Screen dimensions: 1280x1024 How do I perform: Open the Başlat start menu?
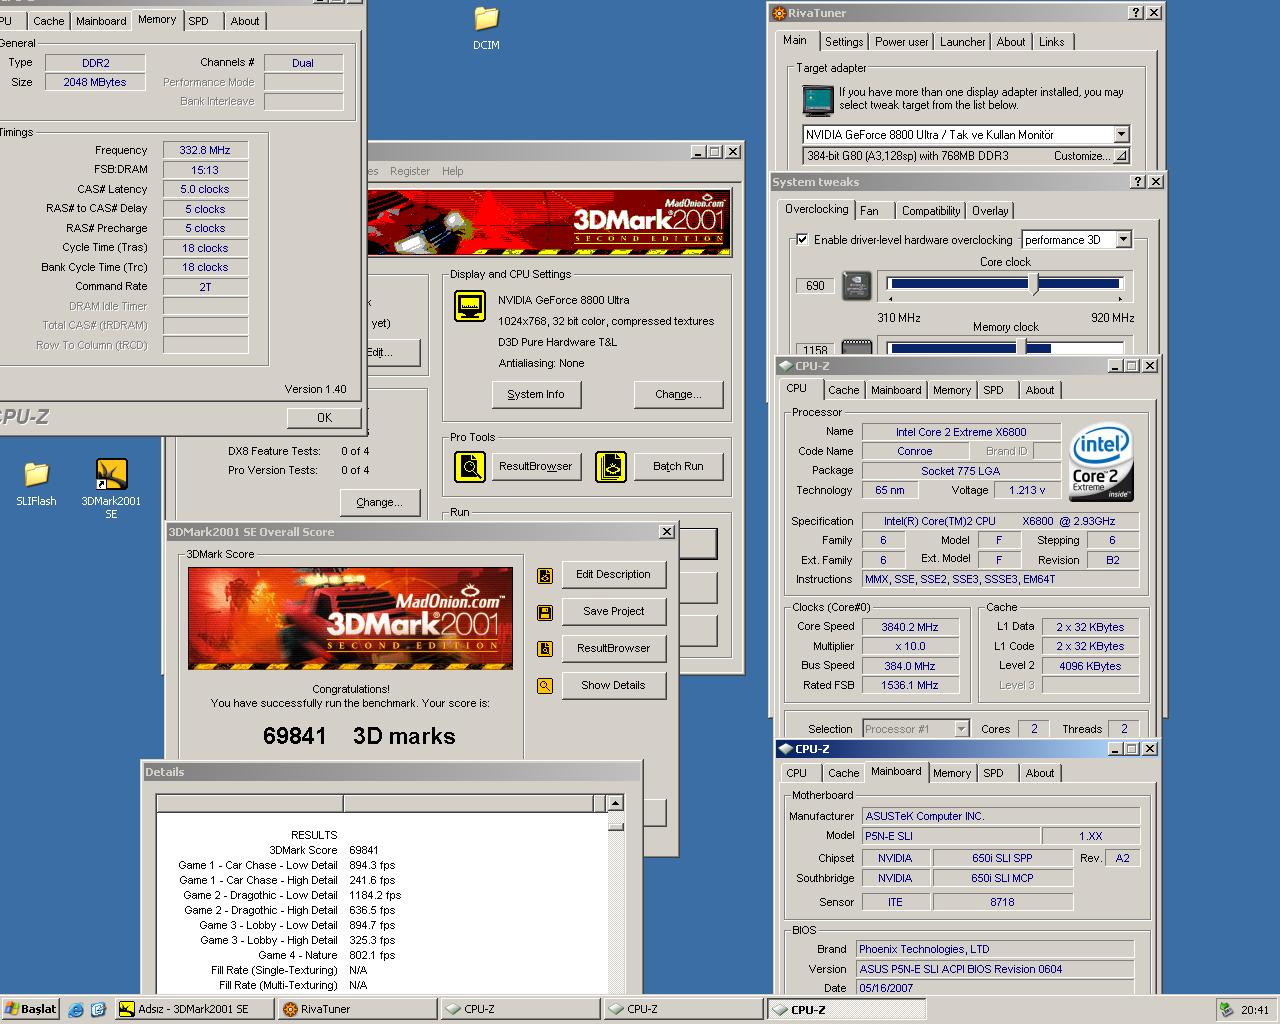pyautogui.click(x=31, y=1010)
